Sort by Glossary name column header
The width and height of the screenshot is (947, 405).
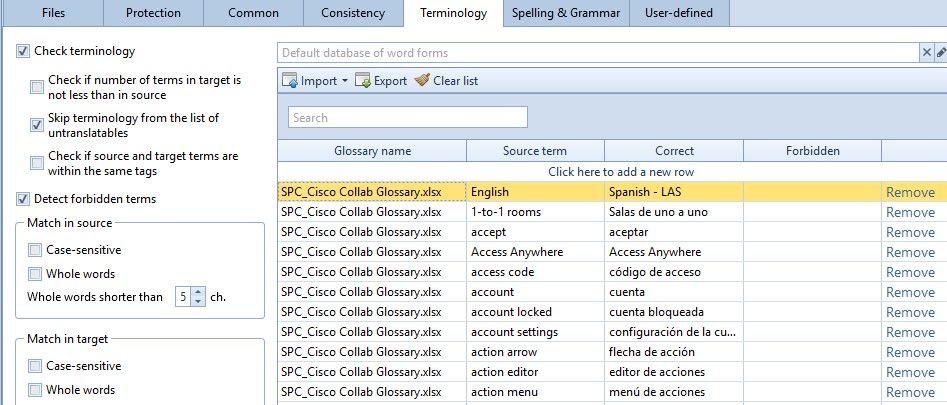point(372,151)
